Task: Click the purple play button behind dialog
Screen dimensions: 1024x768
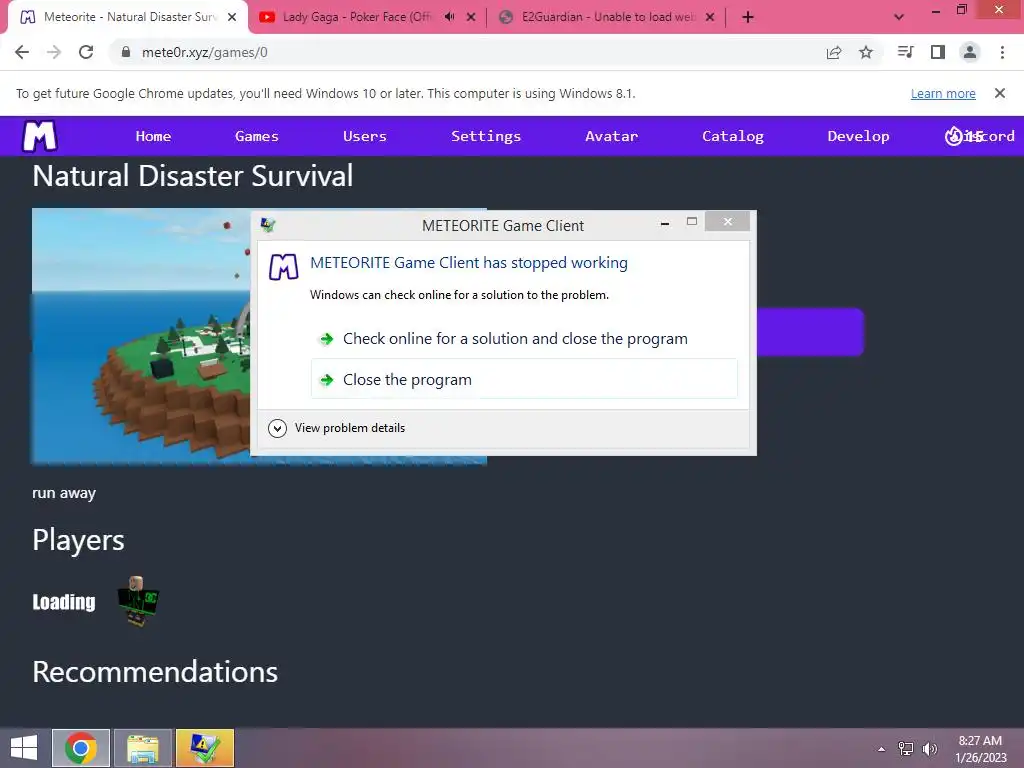Action: coord(810,332)
